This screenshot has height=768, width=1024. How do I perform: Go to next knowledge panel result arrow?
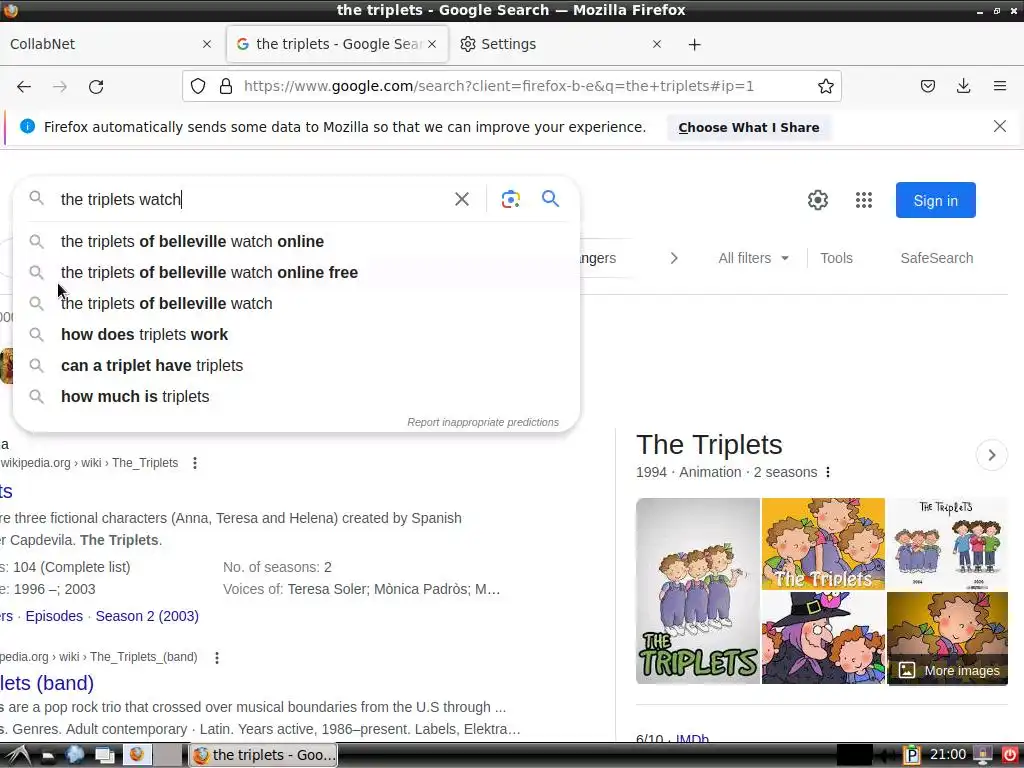[x=991, y=455]
